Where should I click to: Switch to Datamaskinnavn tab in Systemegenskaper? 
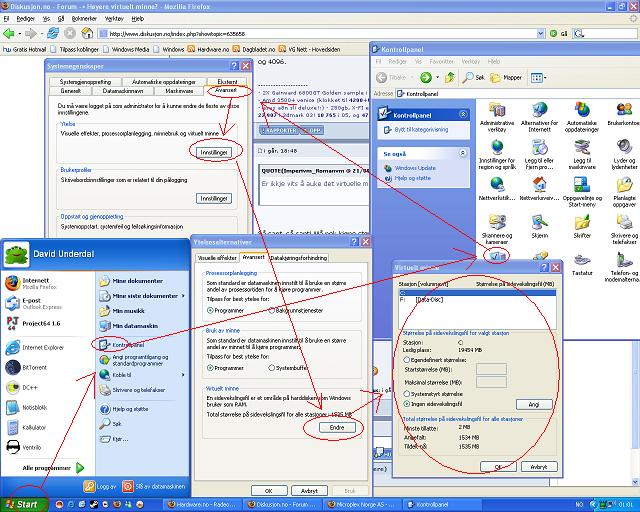pos(123,91)
